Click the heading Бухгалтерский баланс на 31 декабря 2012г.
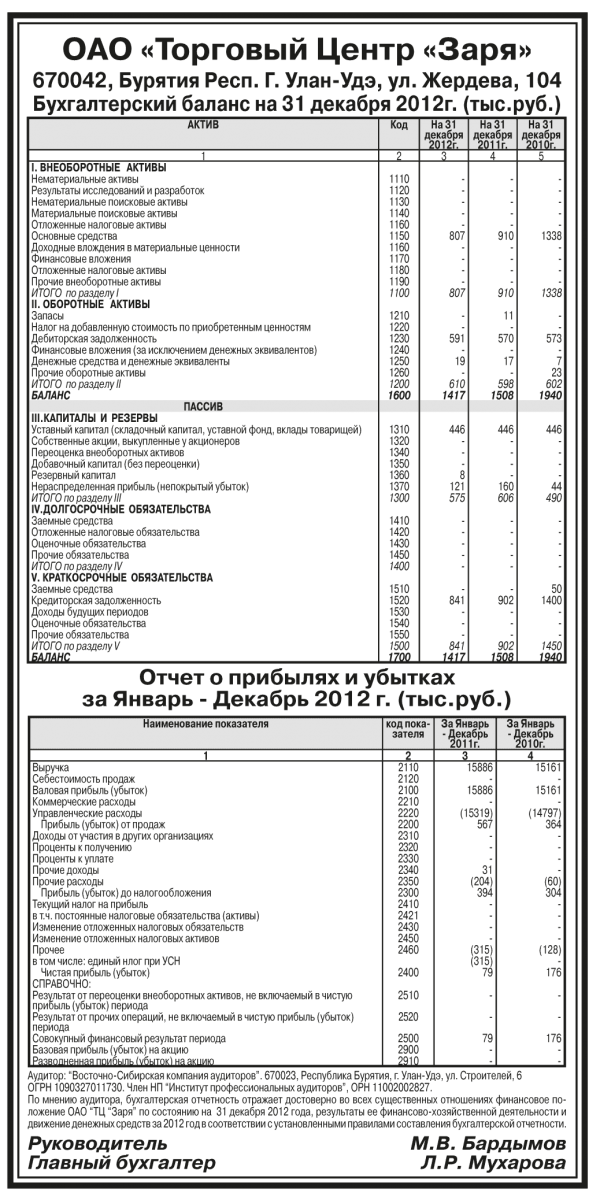 point(298,103)
